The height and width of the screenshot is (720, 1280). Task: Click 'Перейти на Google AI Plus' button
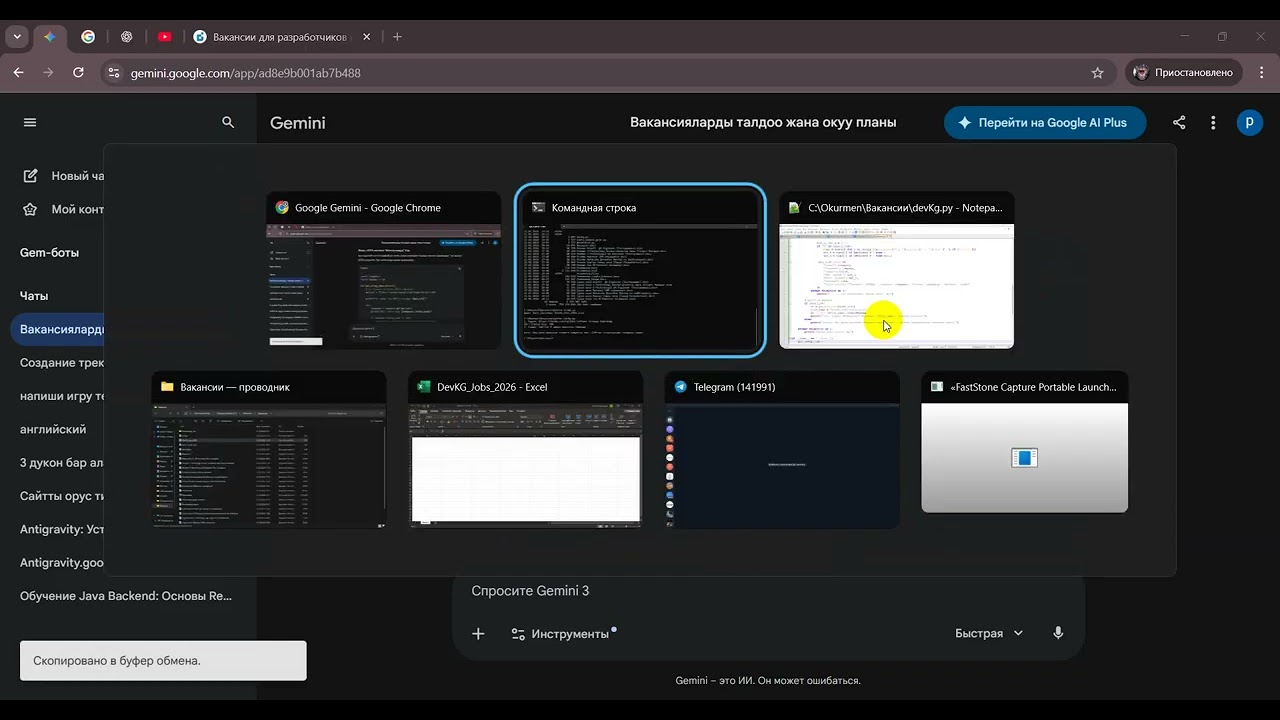1045,123
